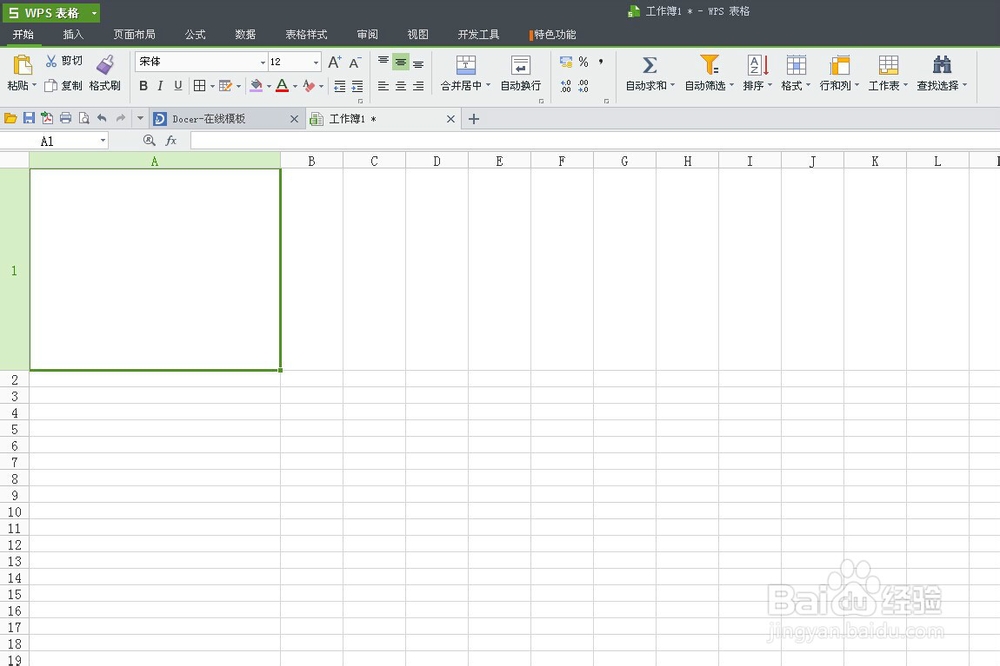Click the decrease indent icon
This screenshot has height=666, width=1000.
[x=340, y=85]
